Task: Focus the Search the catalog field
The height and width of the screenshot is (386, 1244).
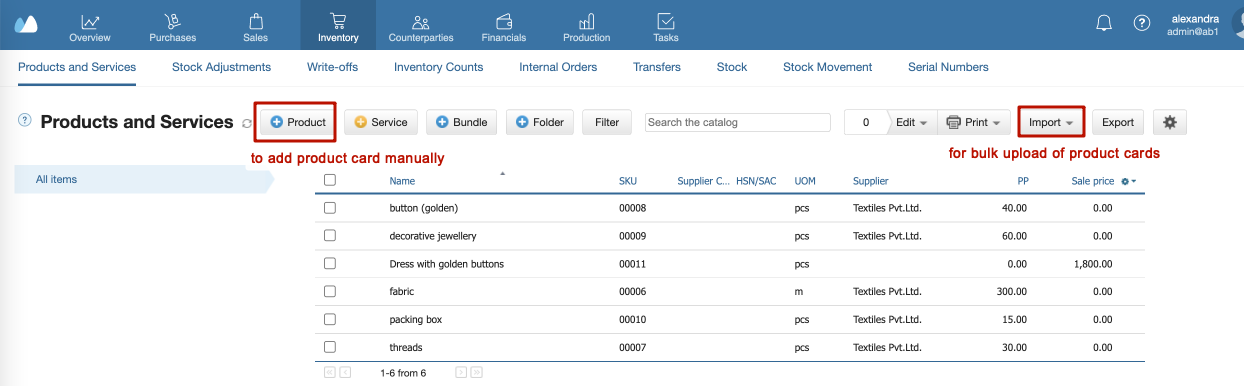Action: point(738,122)
